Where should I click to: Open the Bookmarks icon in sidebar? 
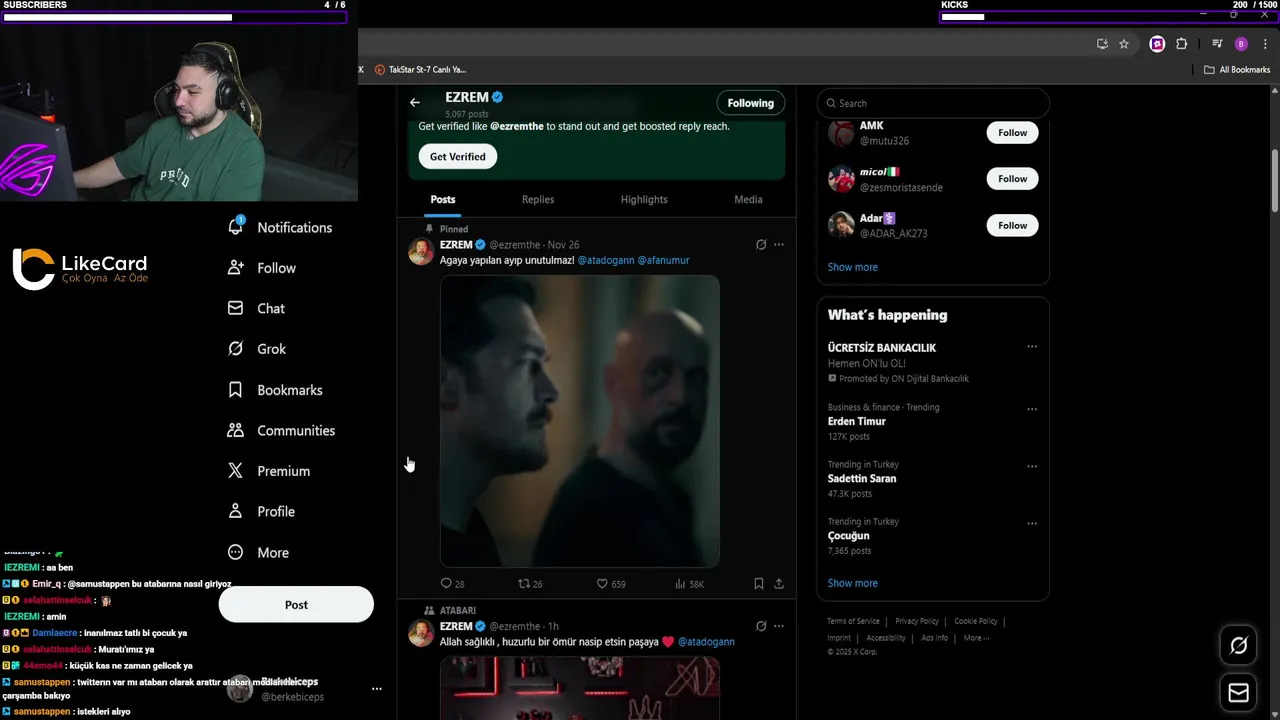[x=236, y=390]
